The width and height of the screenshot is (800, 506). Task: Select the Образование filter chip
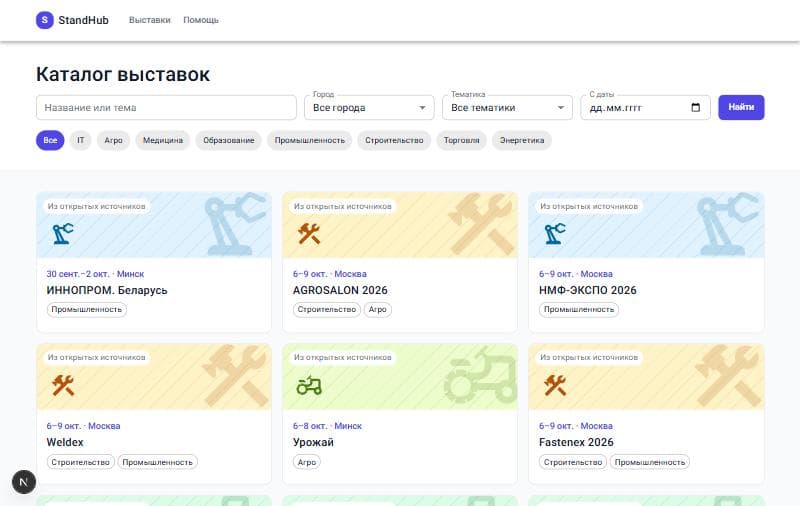229,140
